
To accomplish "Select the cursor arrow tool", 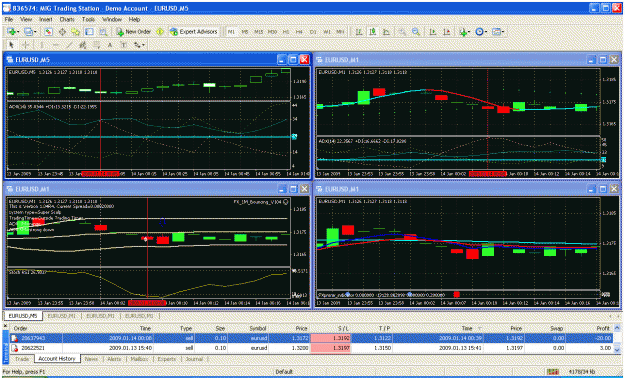I will click(11, 45).
